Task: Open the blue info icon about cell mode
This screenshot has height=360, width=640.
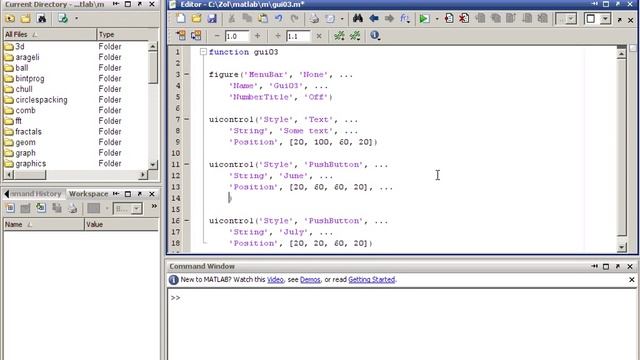Action: click(x=375, y=36)
